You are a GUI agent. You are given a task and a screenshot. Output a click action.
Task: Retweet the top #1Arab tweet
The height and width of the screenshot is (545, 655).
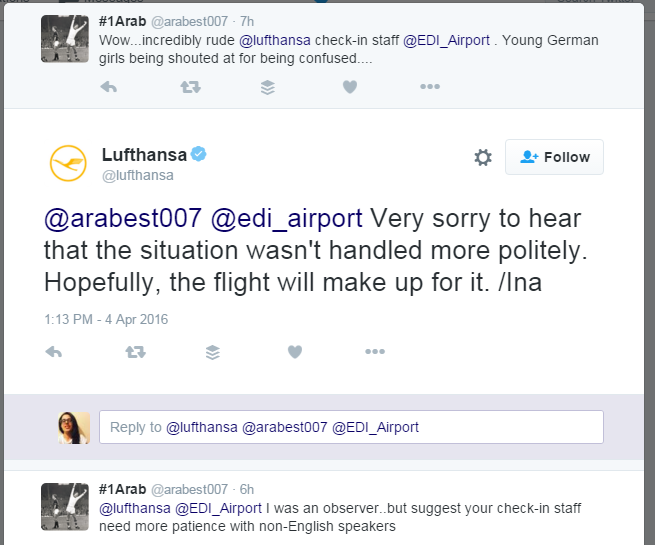(x=189, y=87)
